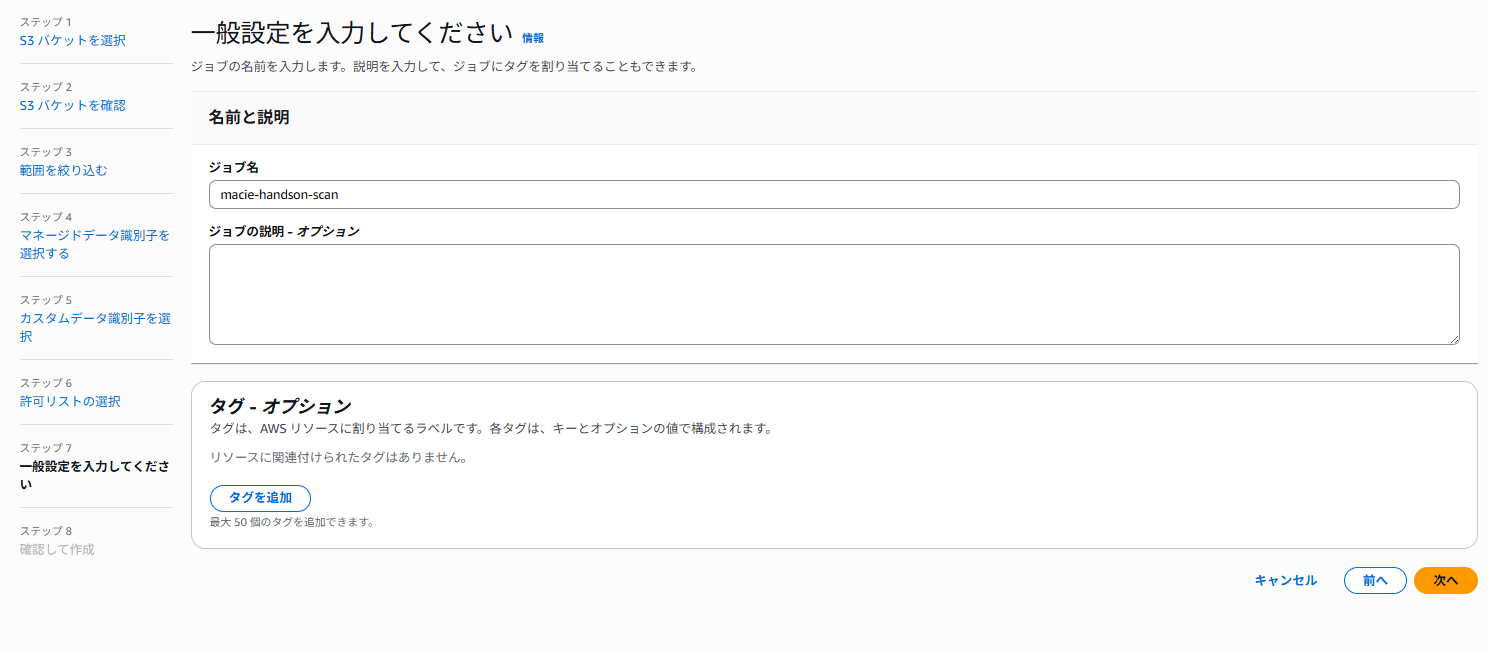The width and height of the screenshot is (1488, 653).
Task: Focus the ジョブ名 input field
Action: (834, 195)
